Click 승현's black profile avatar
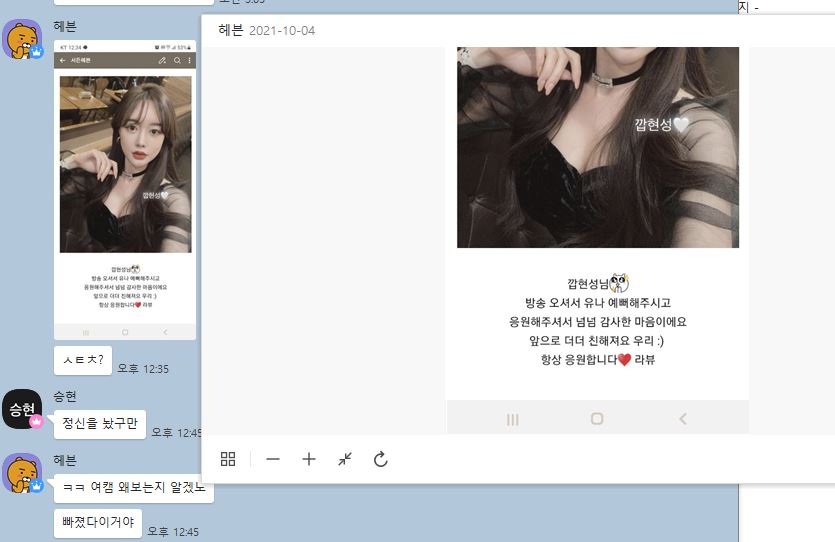 pos(22,409)
